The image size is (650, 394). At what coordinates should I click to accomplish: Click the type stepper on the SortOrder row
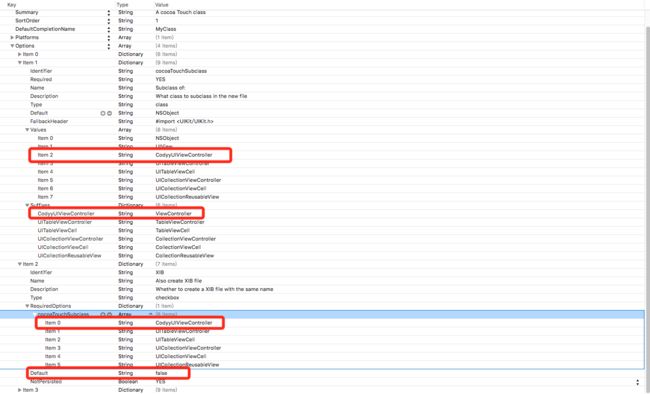[x=109, y=21]
